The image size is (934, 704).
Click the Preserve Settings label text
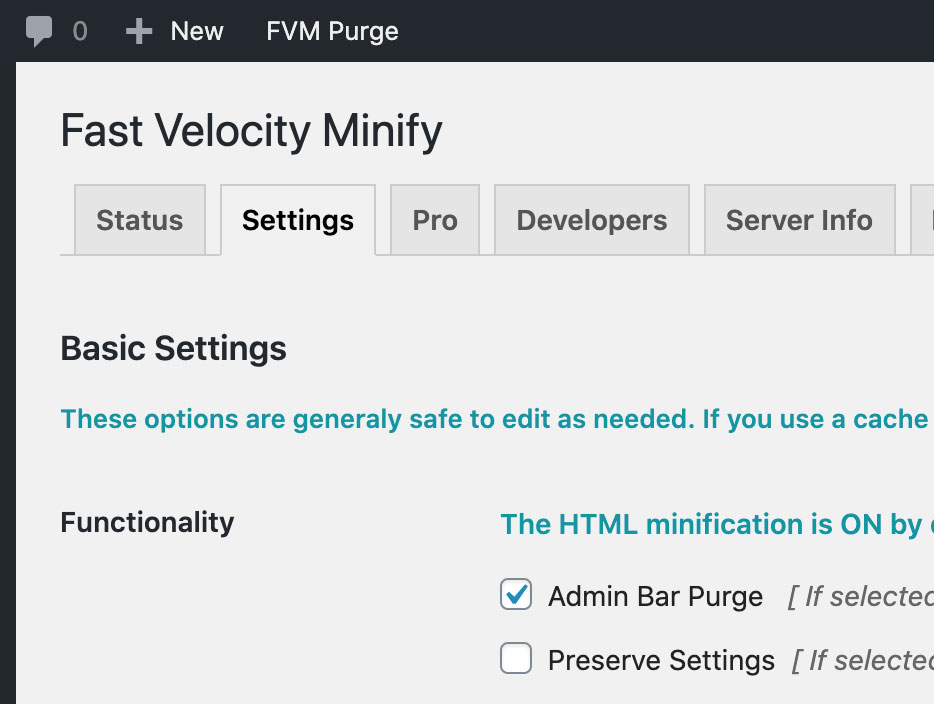pyautogui.click(x=661, y=660)
